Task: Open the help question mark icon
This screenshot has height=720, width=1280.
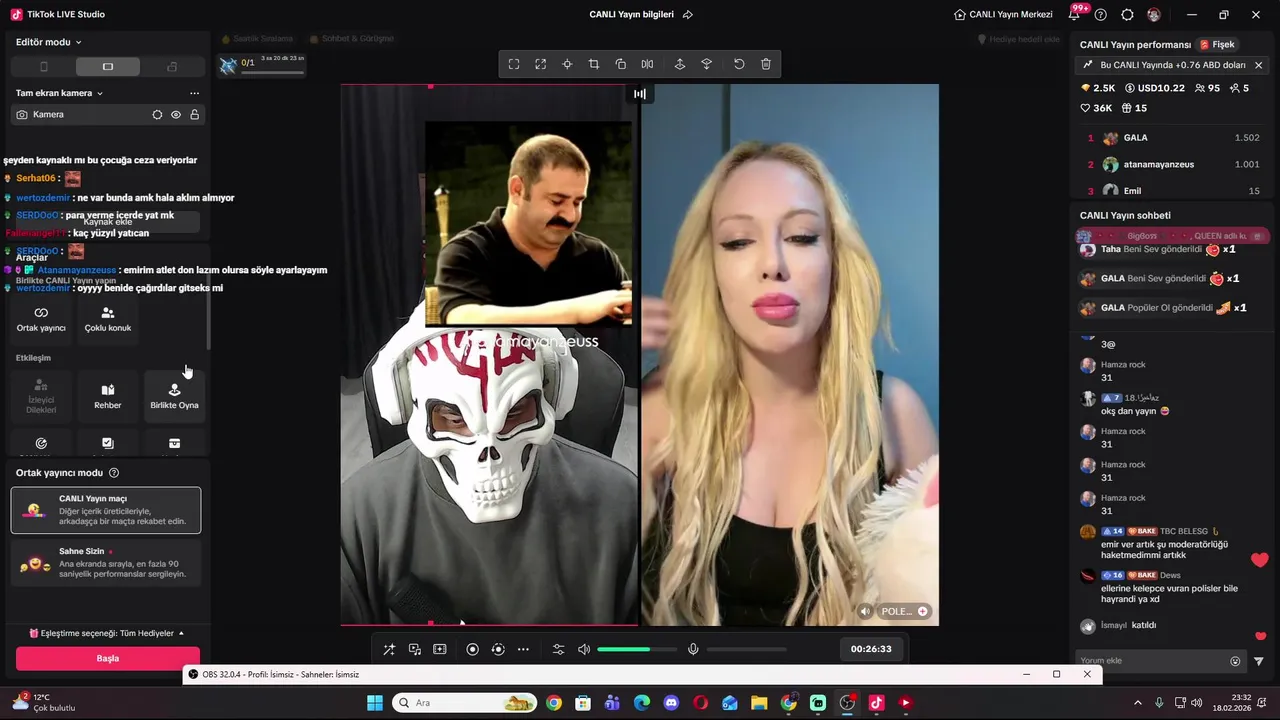Action: pos(1101,15)
